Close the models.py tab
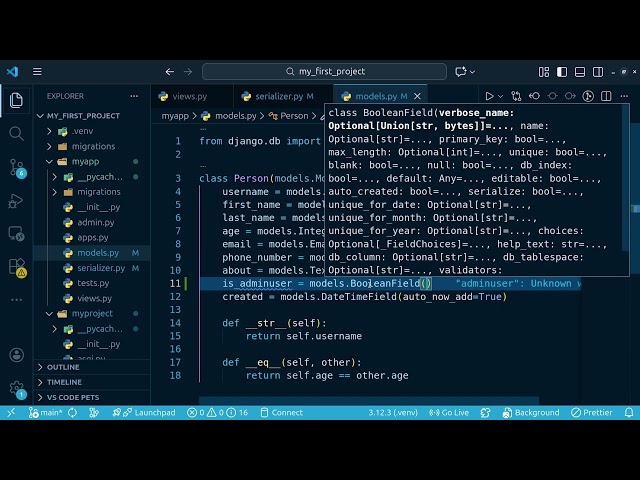This screenshot has width=640, height=480. point(417,96)
